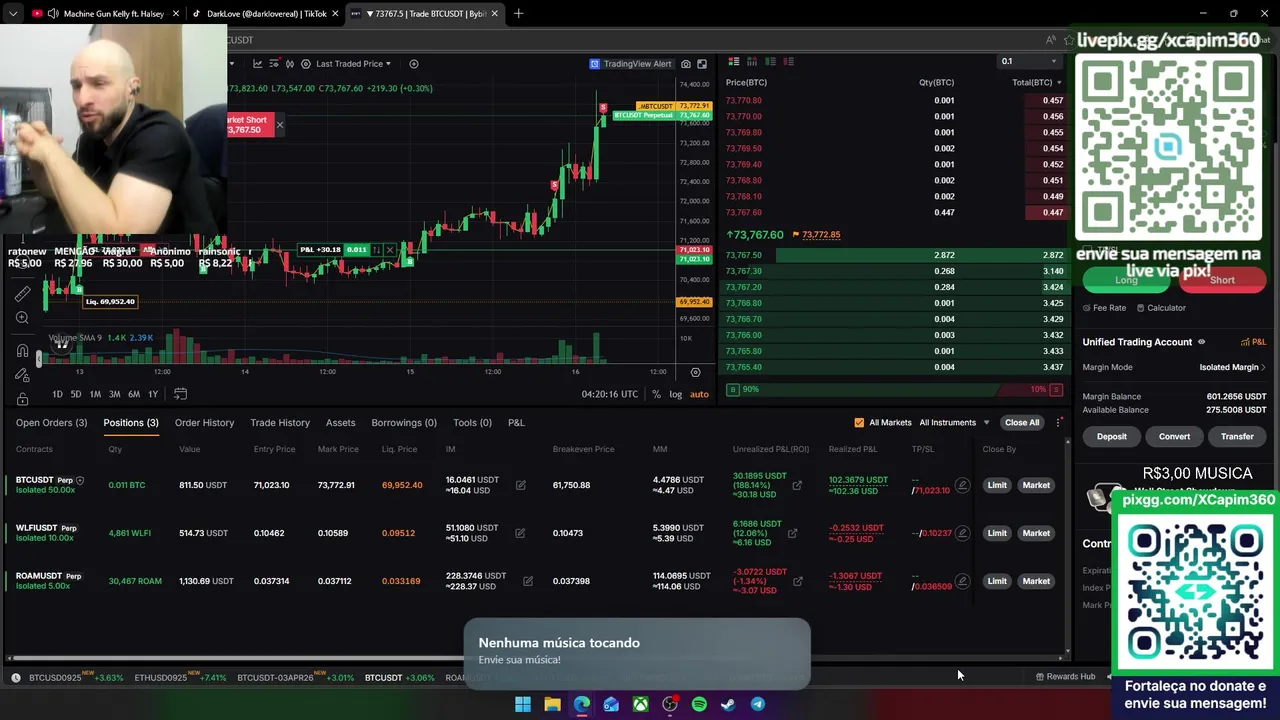Click Close All positions button
1280x720 pixels.
[1022, 423]
